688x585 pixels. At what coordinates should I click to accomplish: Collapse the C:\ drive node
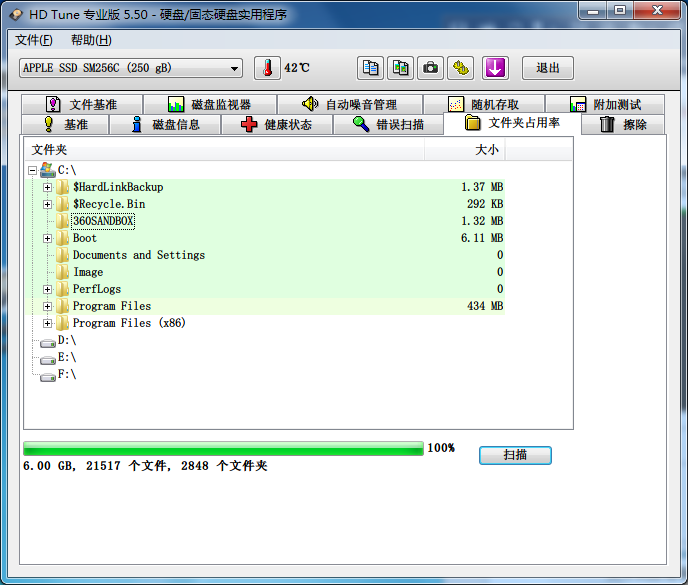[32, 170]
